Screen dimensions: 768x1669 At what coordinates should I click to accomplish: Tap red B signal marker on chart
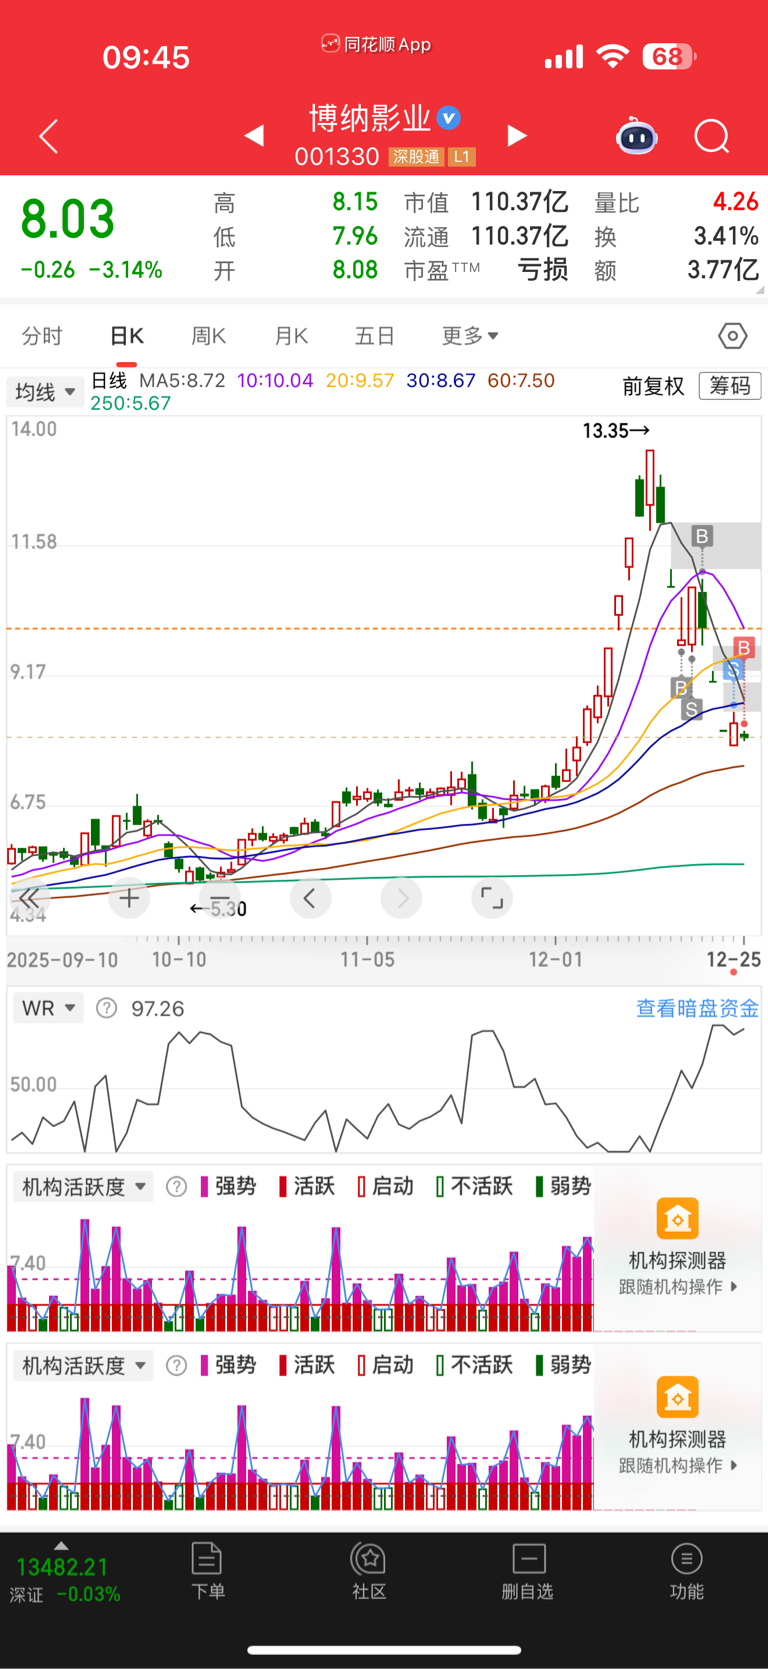point(743,648)
